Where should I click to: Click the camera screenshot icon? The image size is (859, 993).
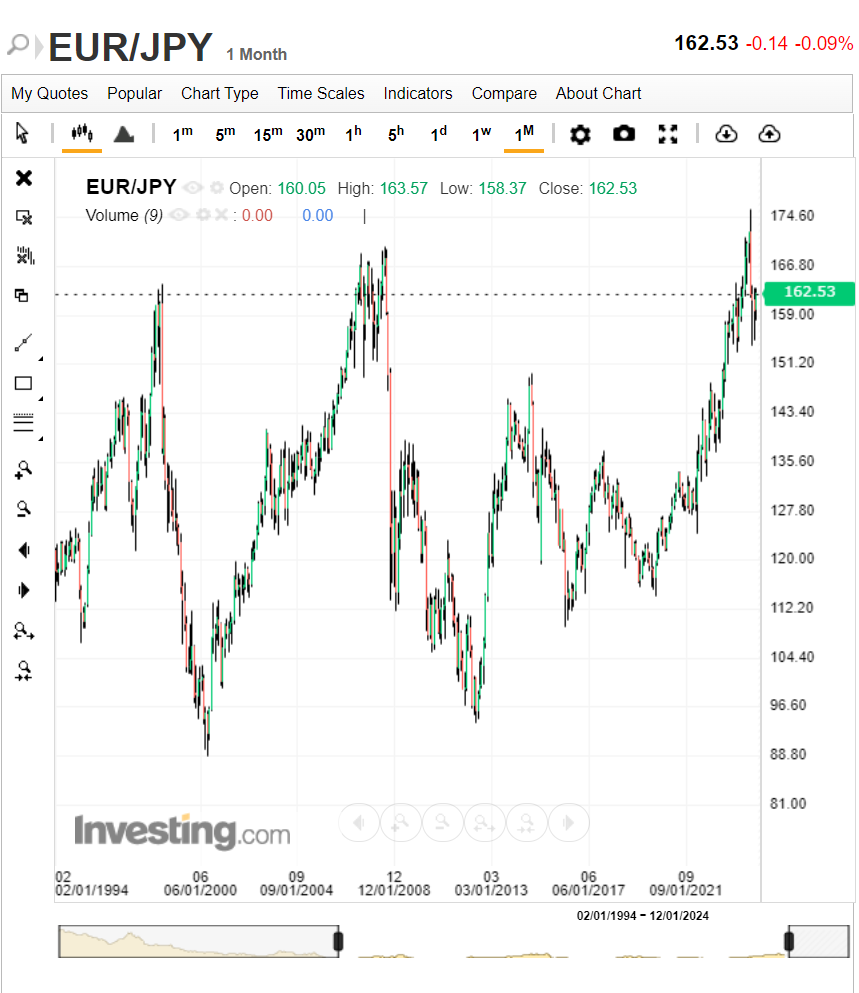623,134
